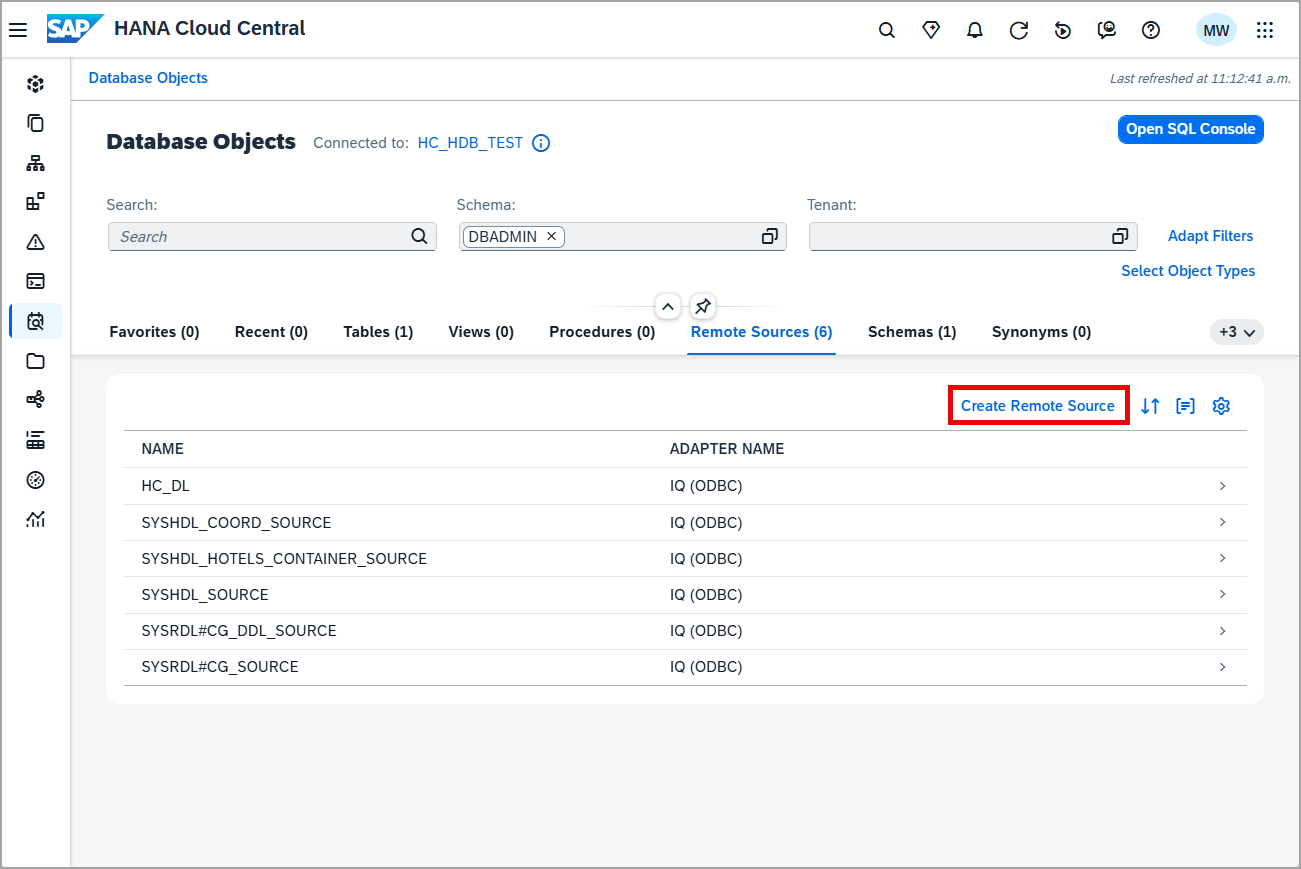Open the group-by list icon
The width and height of the screenshot is (1301, 869).
coord(1186,406)
